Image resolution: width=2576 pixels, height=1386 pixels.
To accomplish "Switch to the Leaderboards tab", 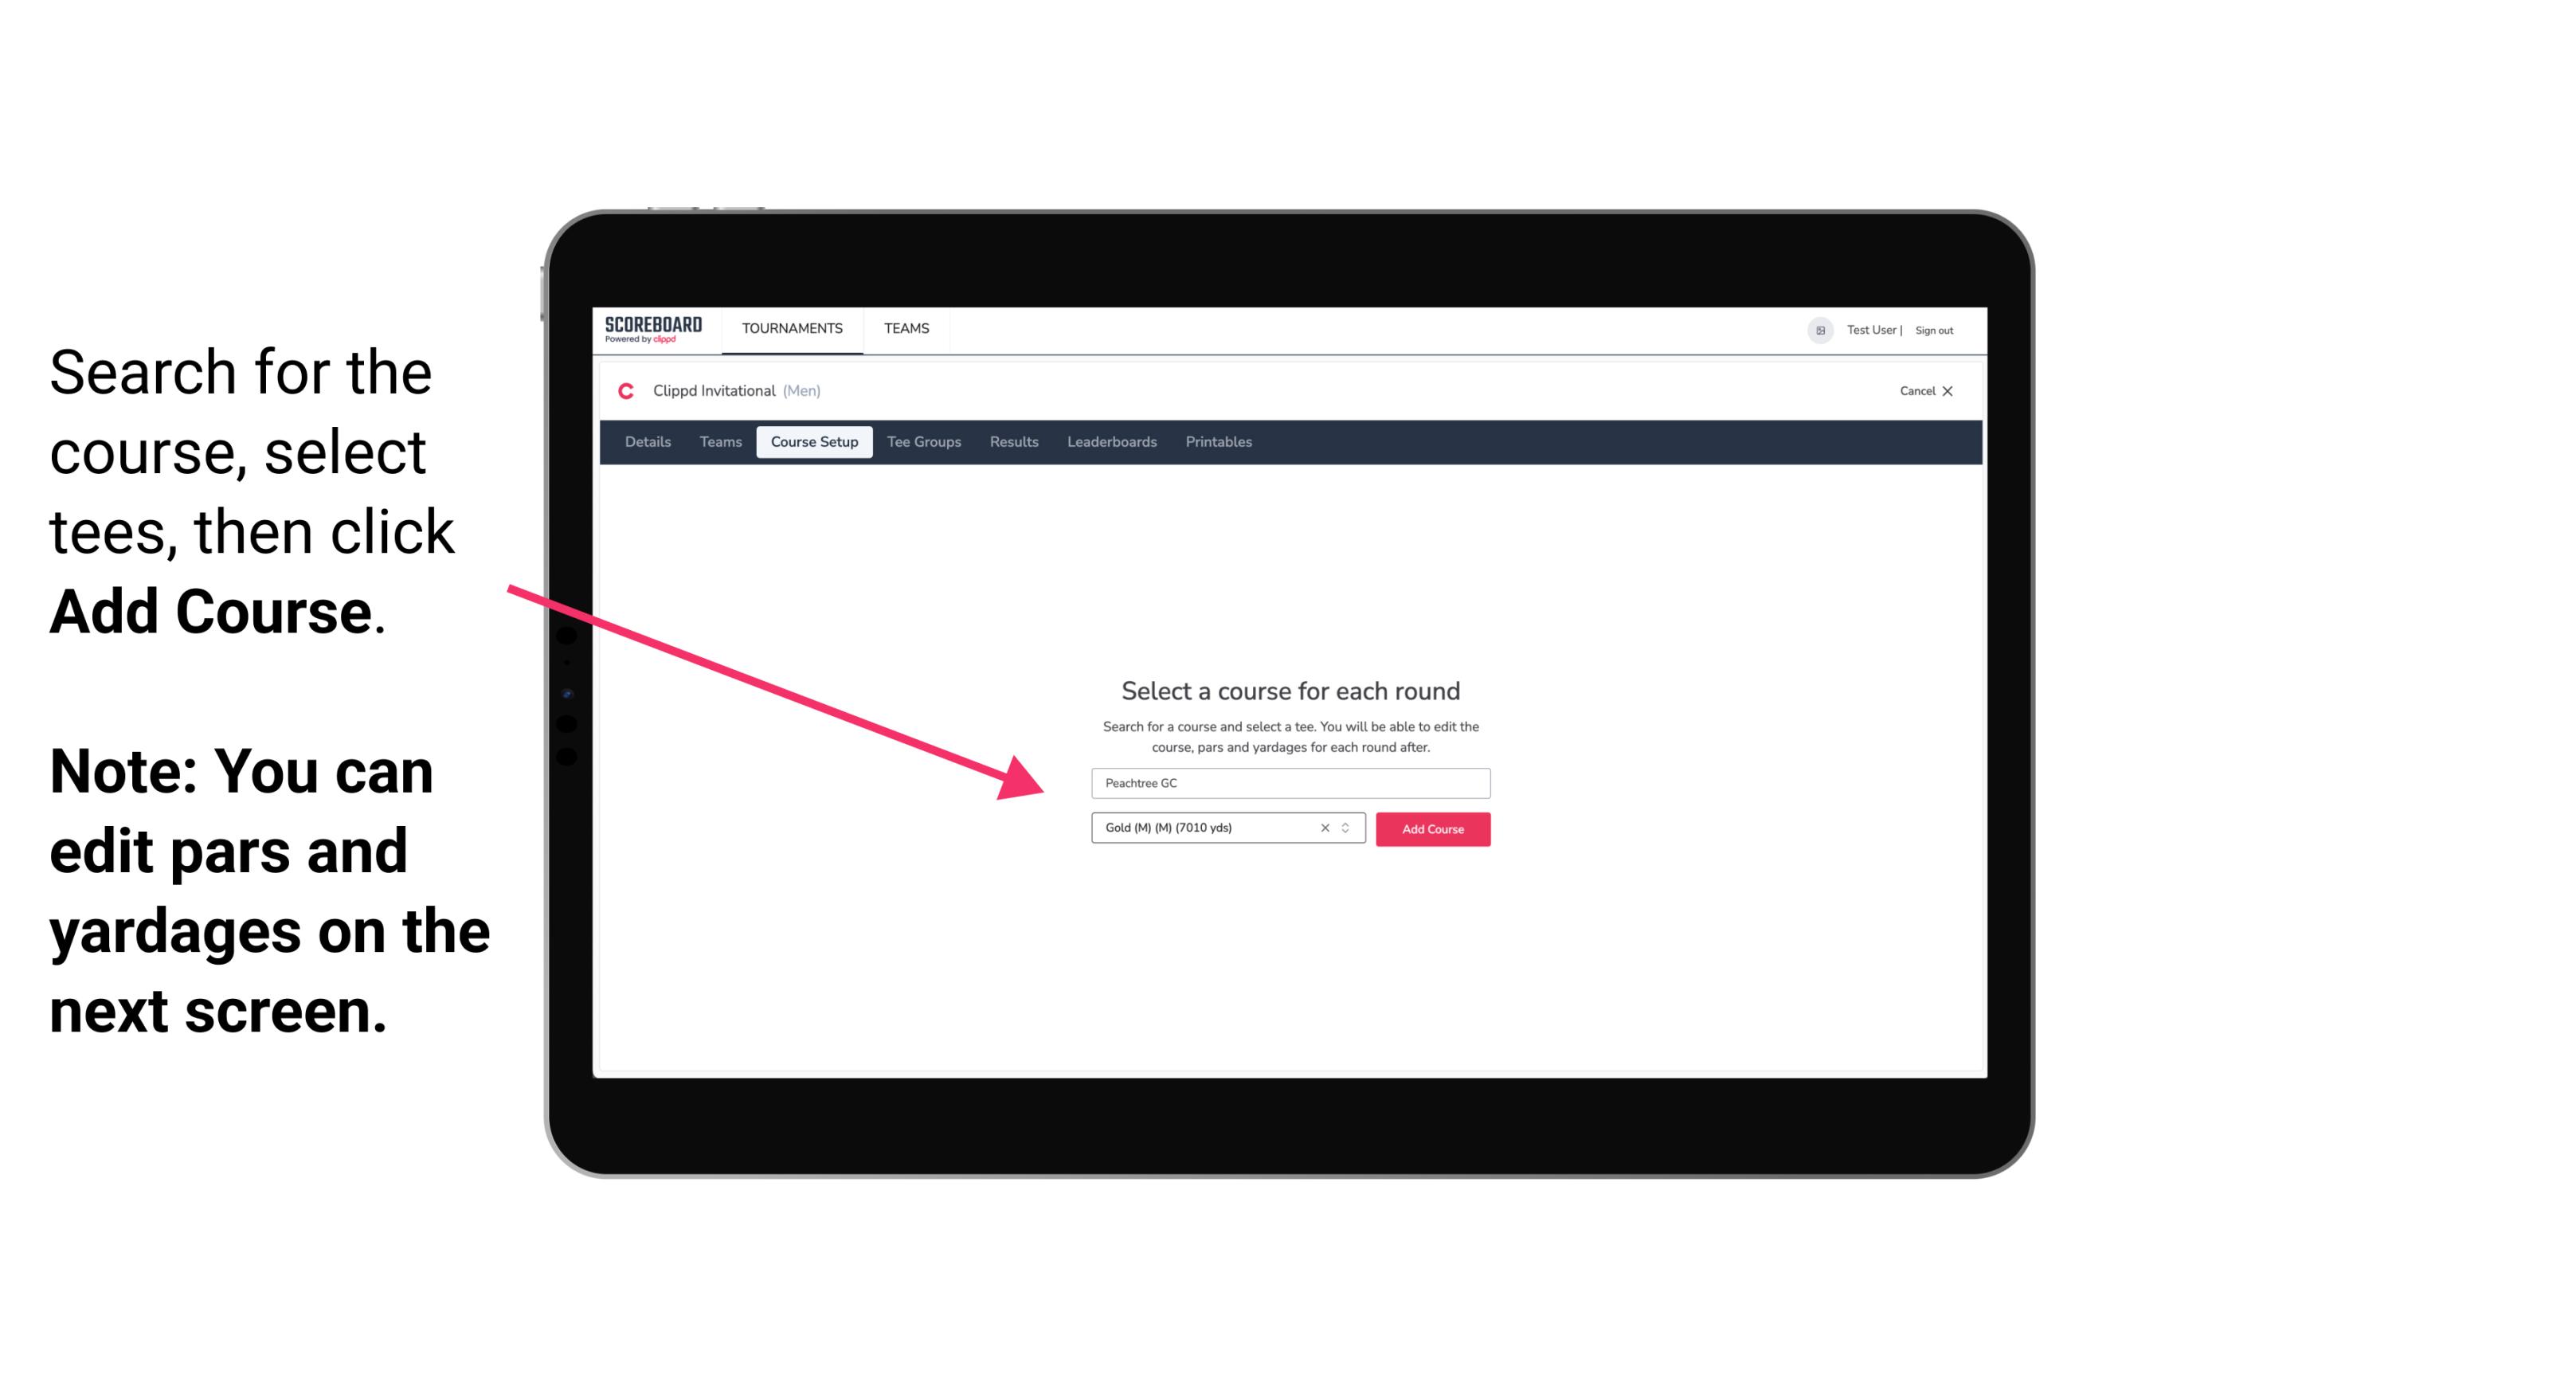I will 1109,442.
